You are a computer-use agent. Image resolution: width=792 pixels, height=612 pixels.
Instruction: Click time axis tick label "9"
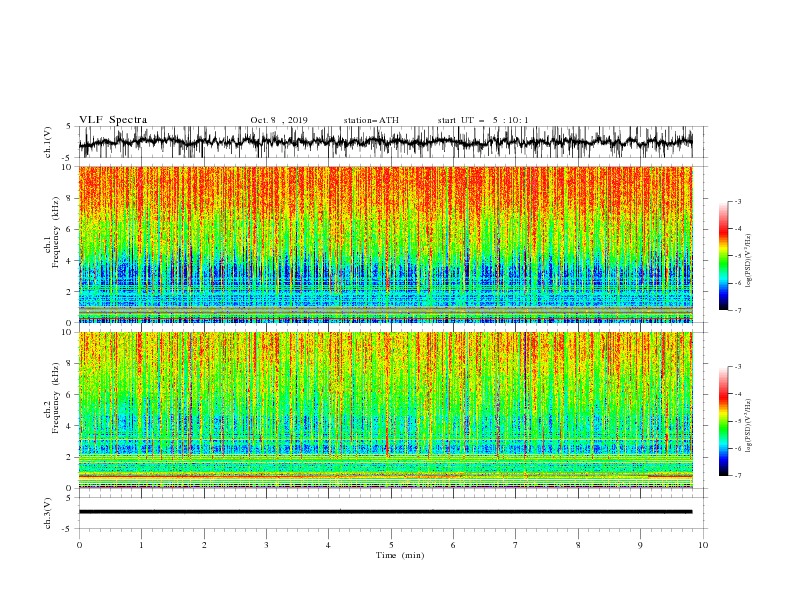[640, 545]
